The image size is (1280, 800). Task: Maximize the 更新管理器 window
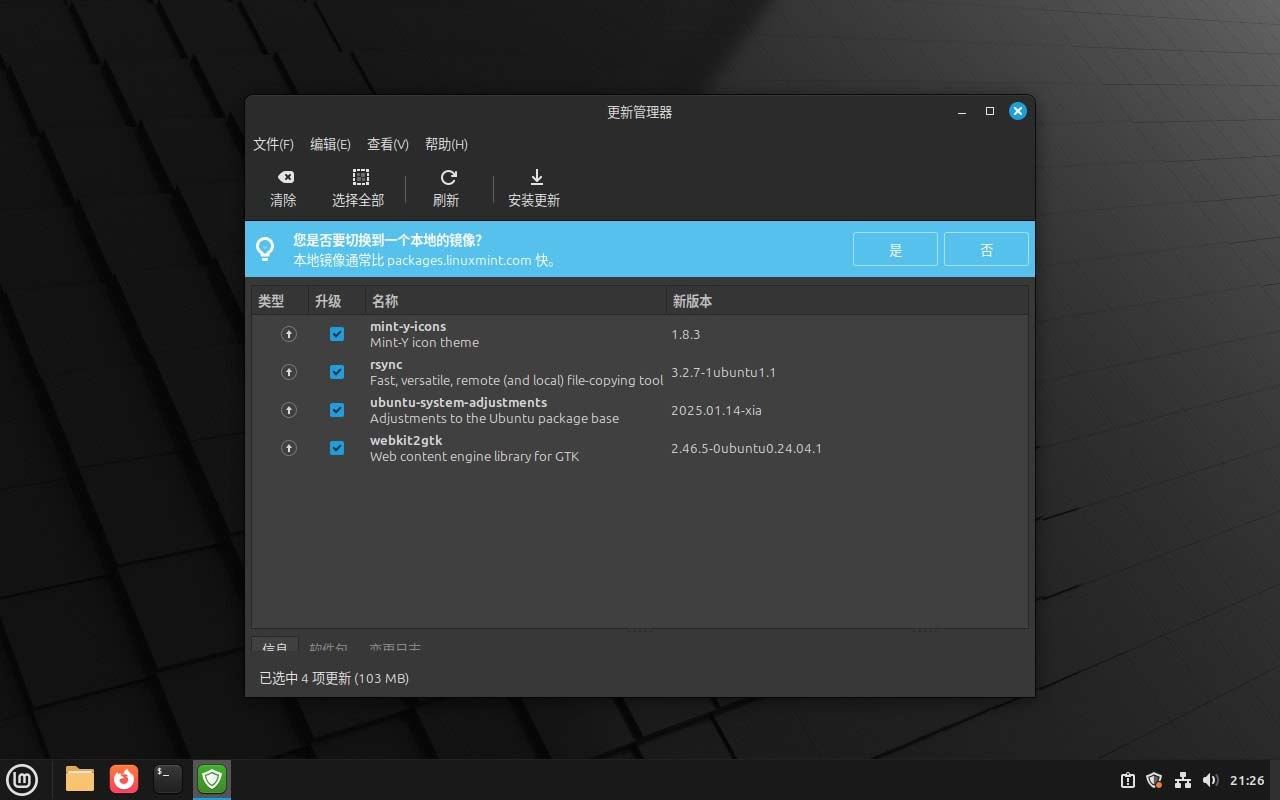click(990, 112)
